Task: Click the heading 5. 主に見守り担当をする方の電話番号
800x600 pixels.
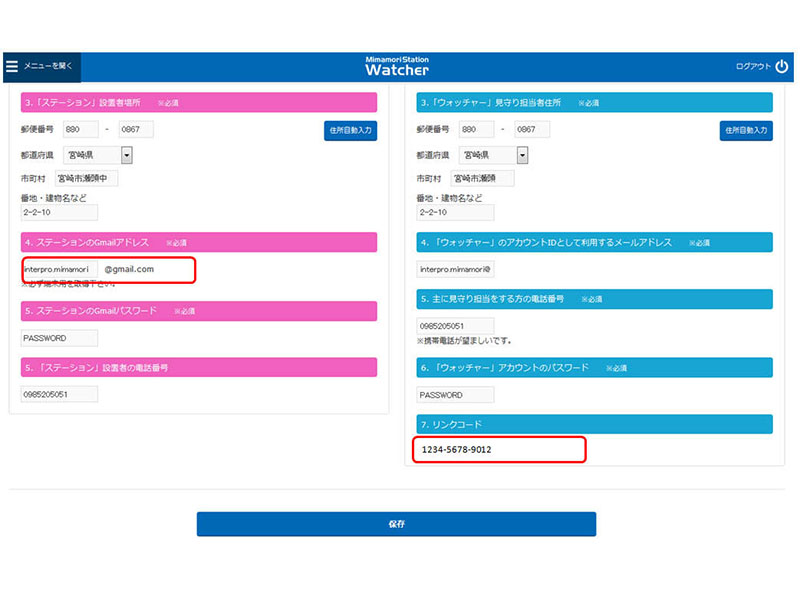Action: 594,299
